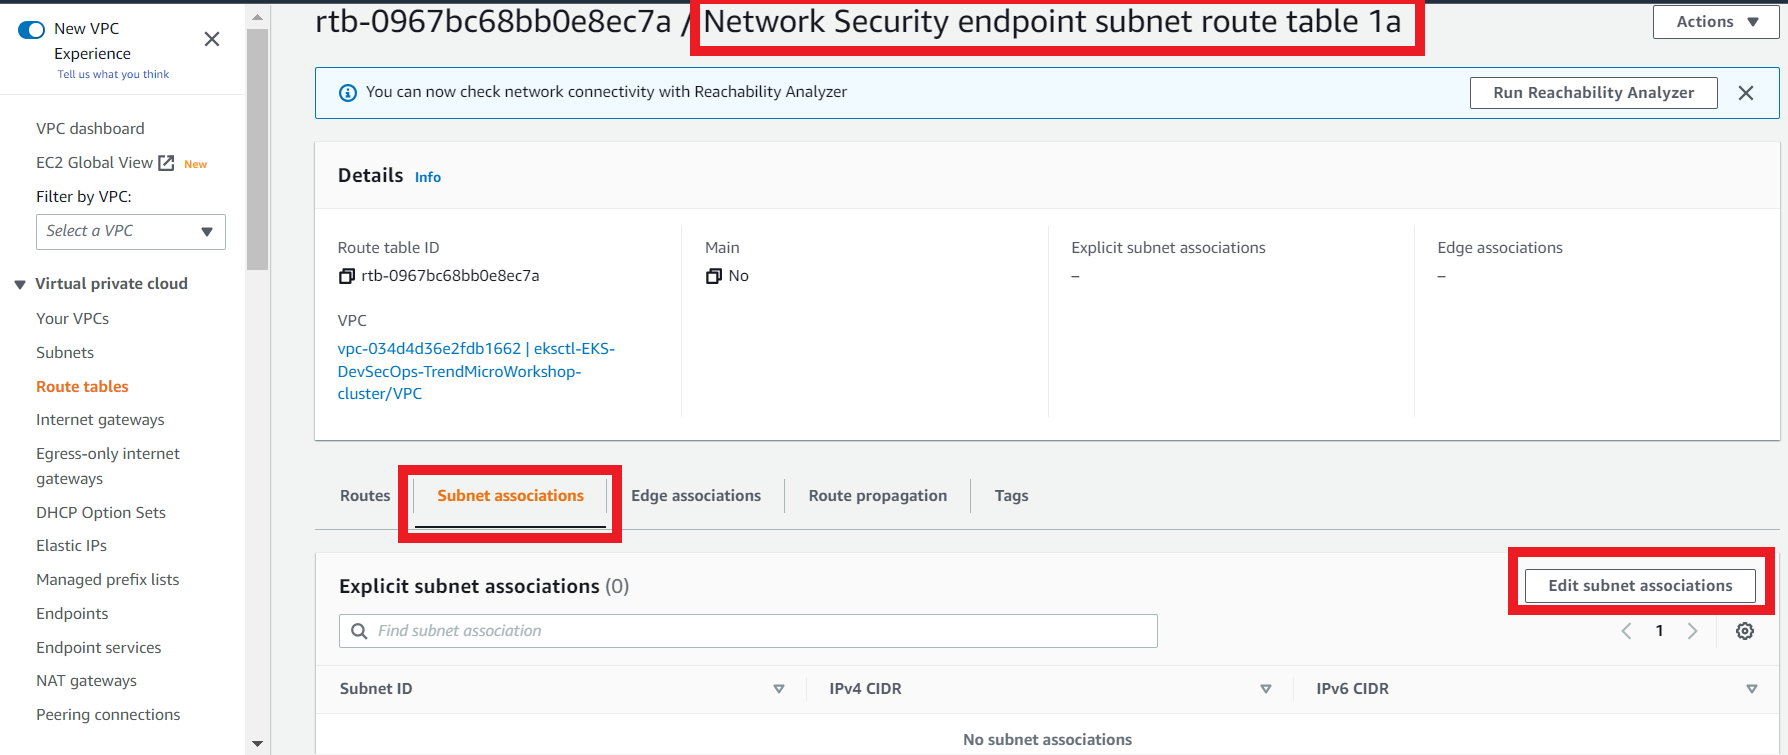Go to the previous page of subnet associations
Viewport: 1788px width, 755px height.
coord(1627,631)
